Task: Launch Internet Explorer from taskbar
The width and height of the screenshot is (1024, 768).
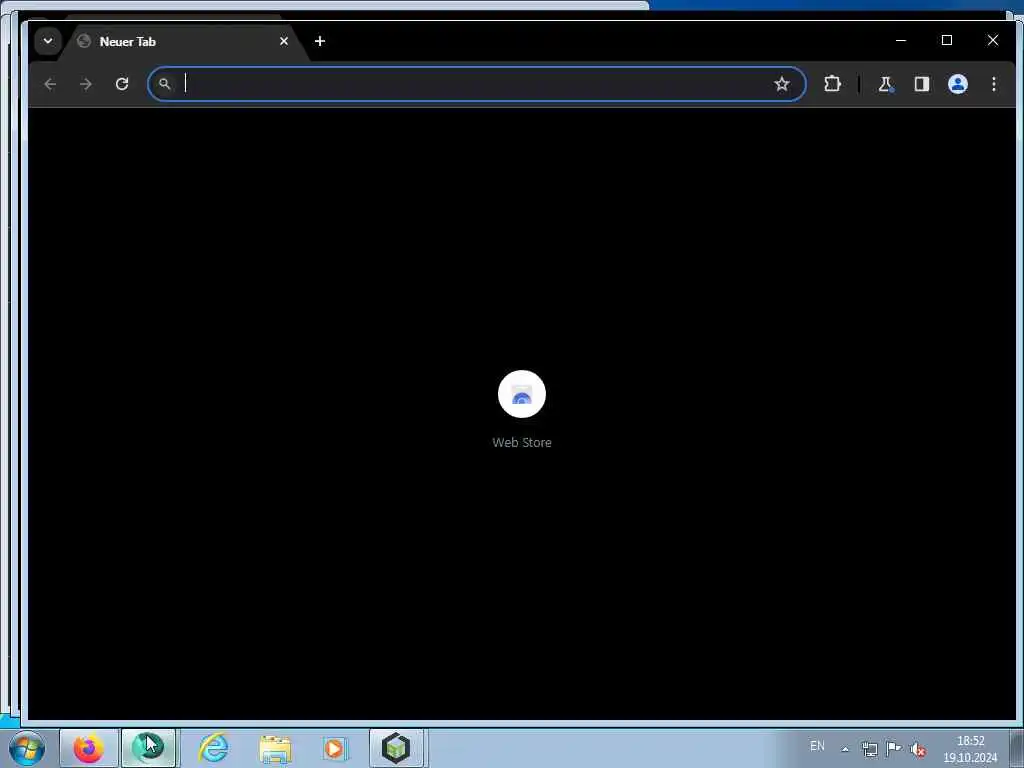Action: [214, 748]
